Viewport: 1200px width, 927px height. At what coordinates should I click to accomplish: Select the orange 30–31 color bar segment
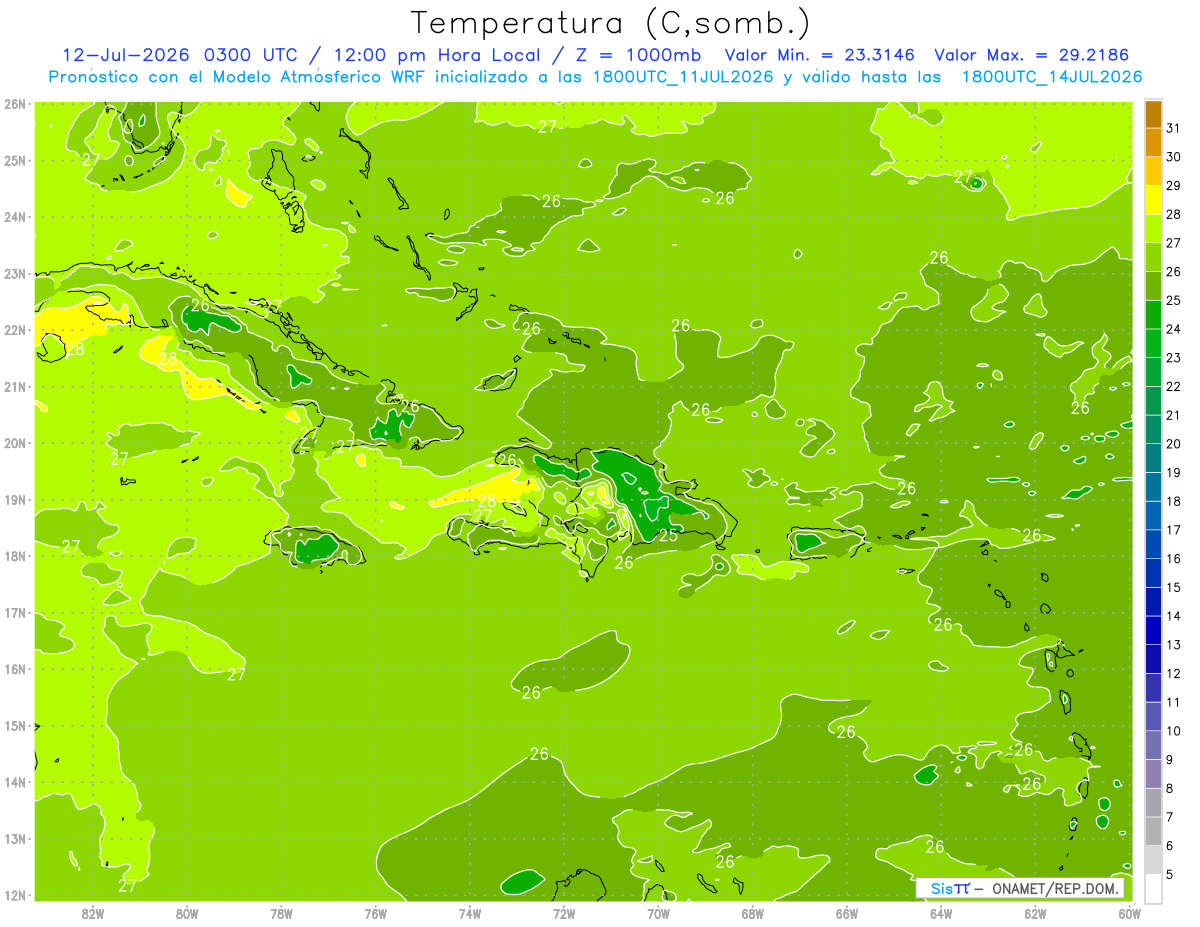point(1152,143)
